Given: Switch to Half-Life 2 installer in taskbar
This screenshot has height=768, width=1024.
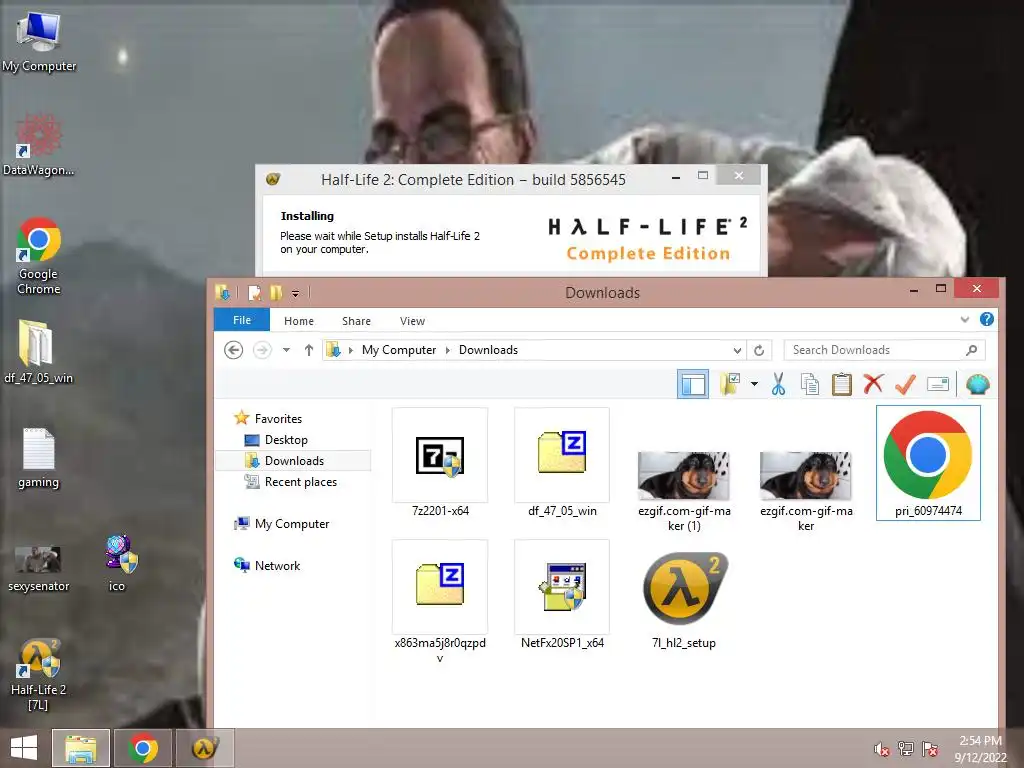Looking at the screenshot, I should (x=204, y=748).
